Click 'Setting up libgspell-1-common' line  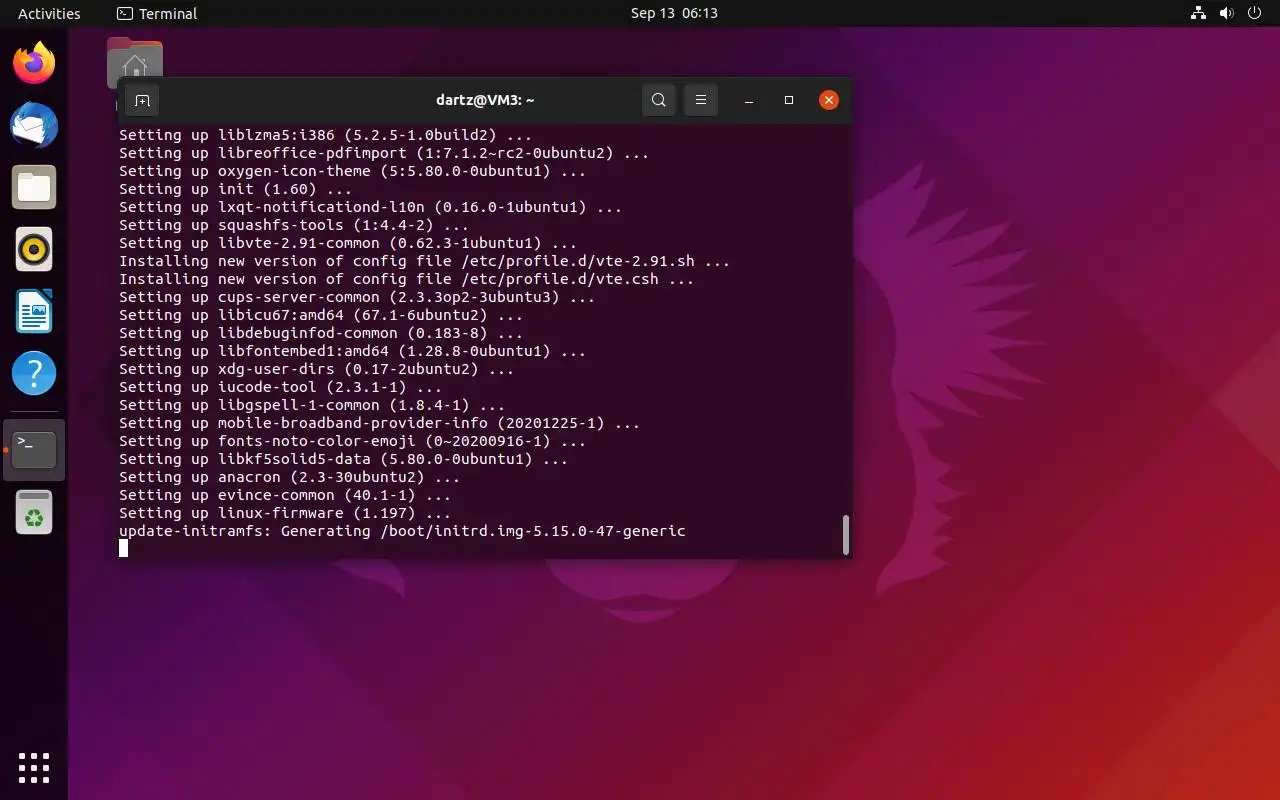point(312,405)
